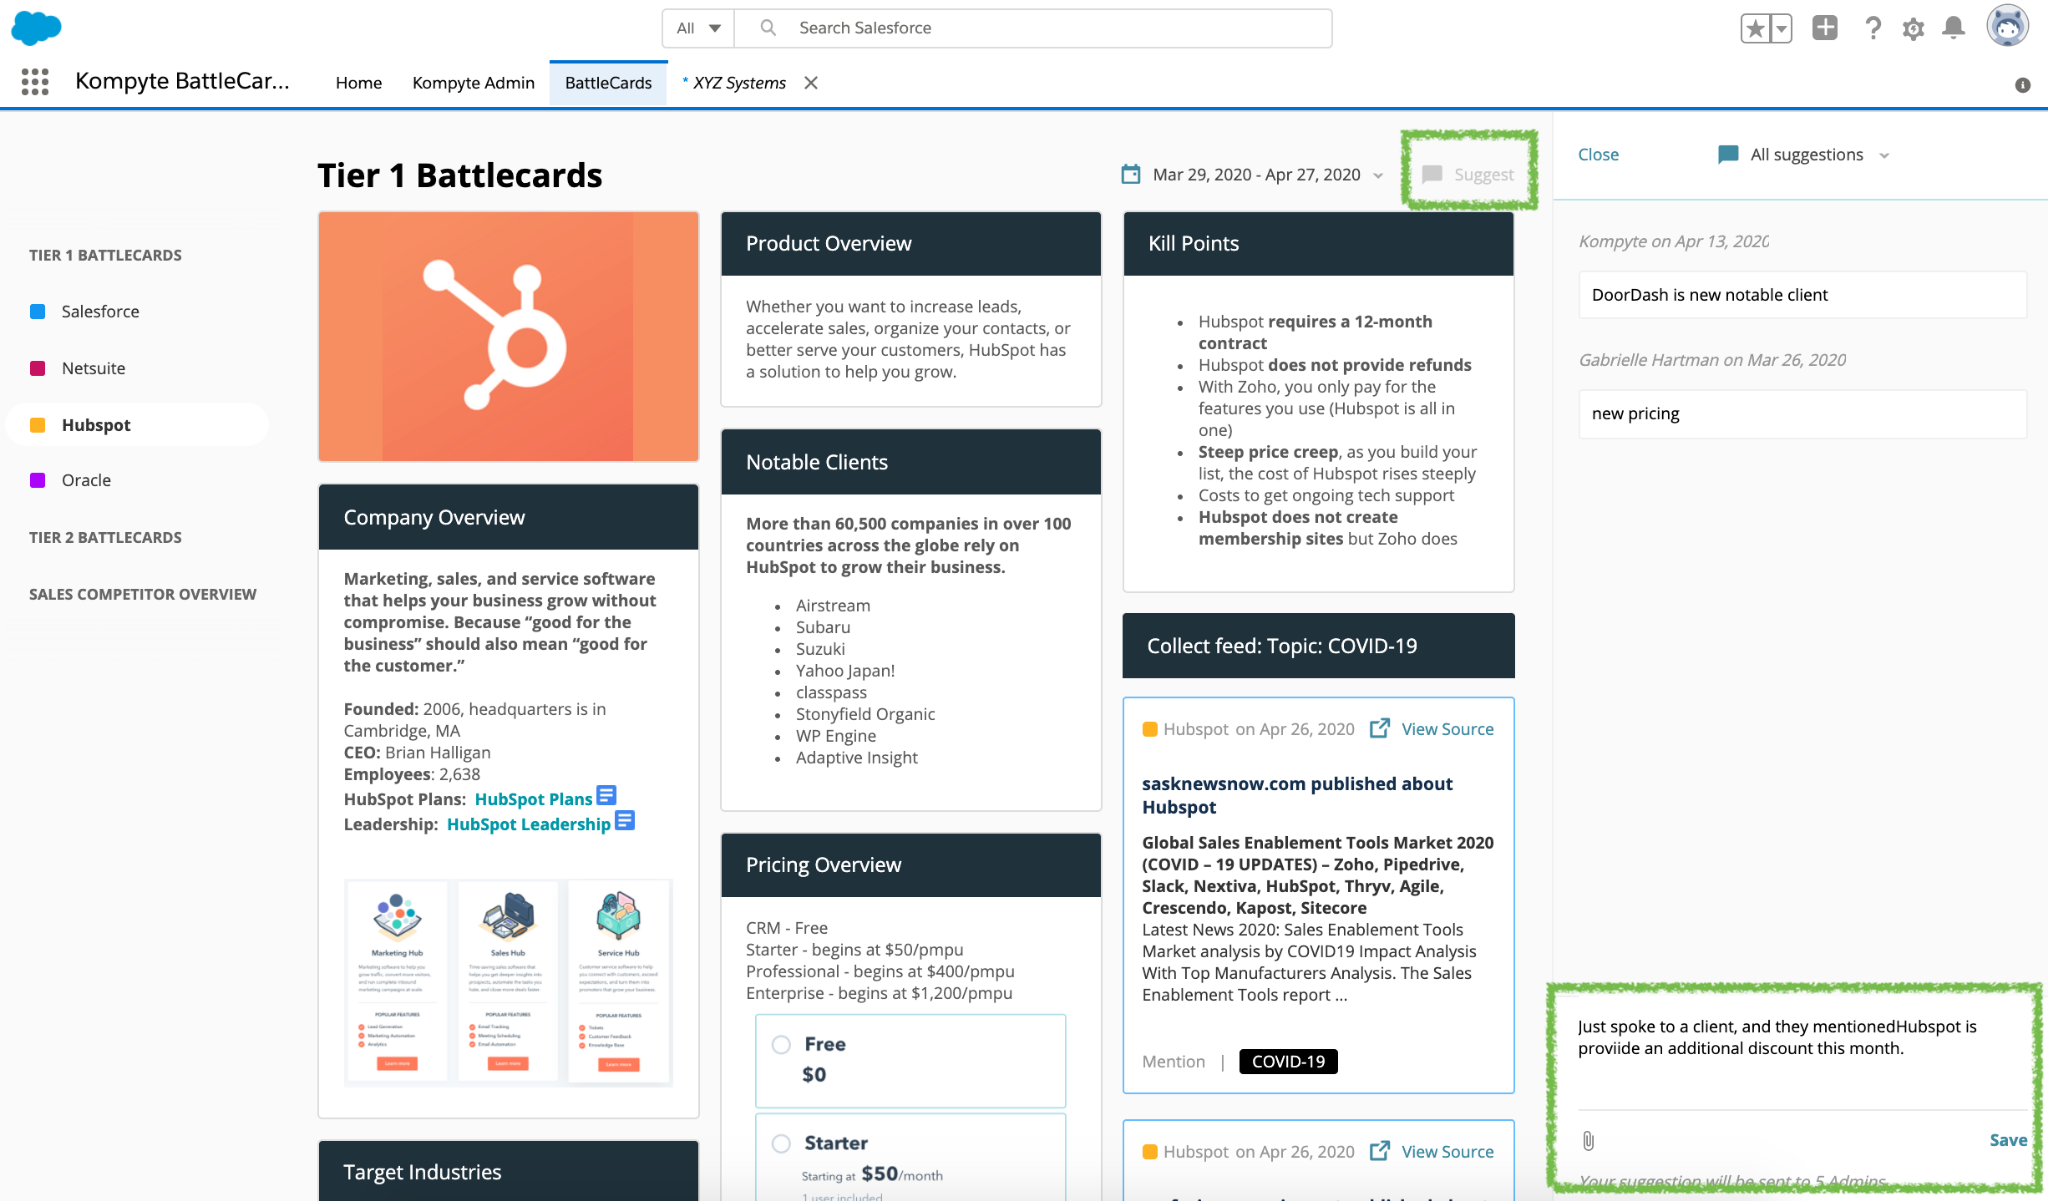Switch to the XYZ Systems tab

pos(739,83)
